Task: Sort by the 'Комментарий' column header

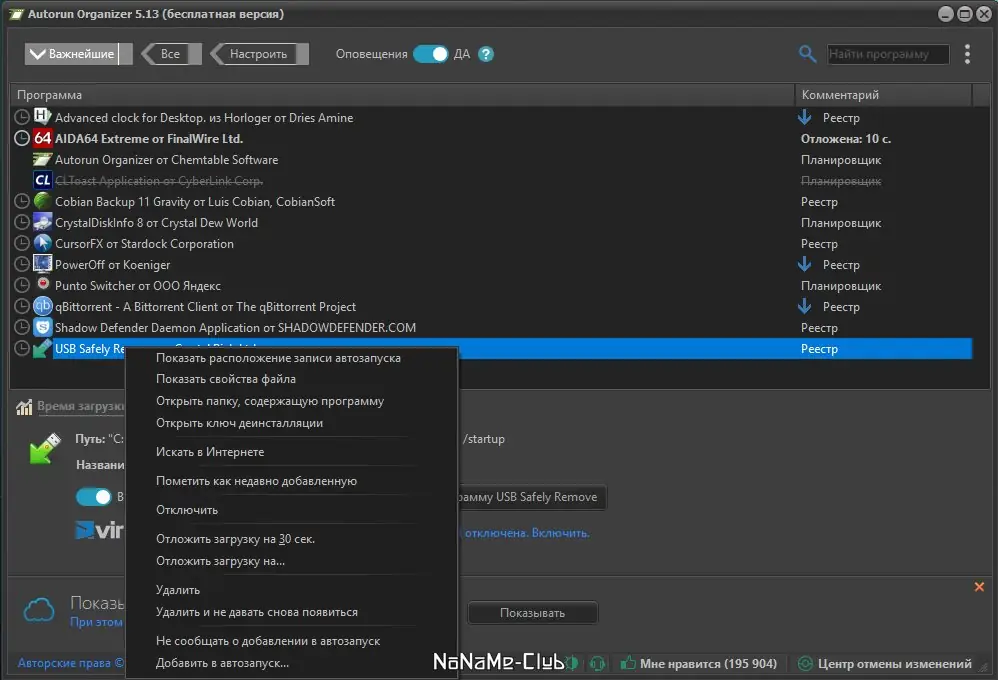Action: coord(883,95)
